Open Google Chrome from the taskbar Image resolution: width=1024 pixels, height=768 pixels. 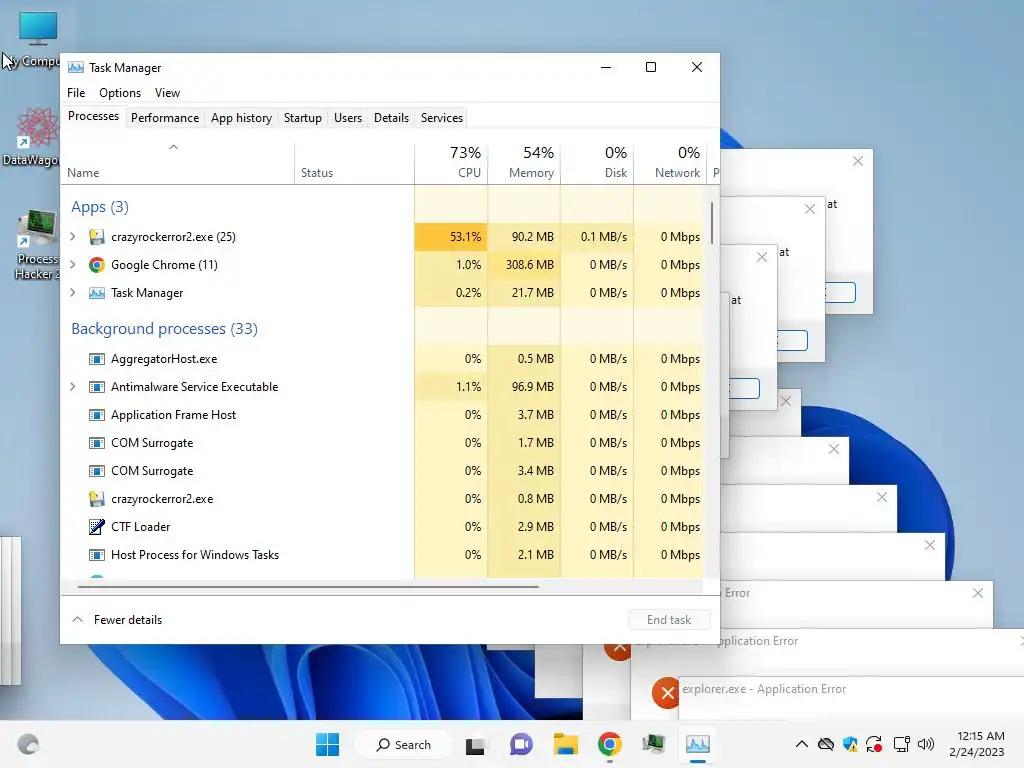[x=609, y=744]
